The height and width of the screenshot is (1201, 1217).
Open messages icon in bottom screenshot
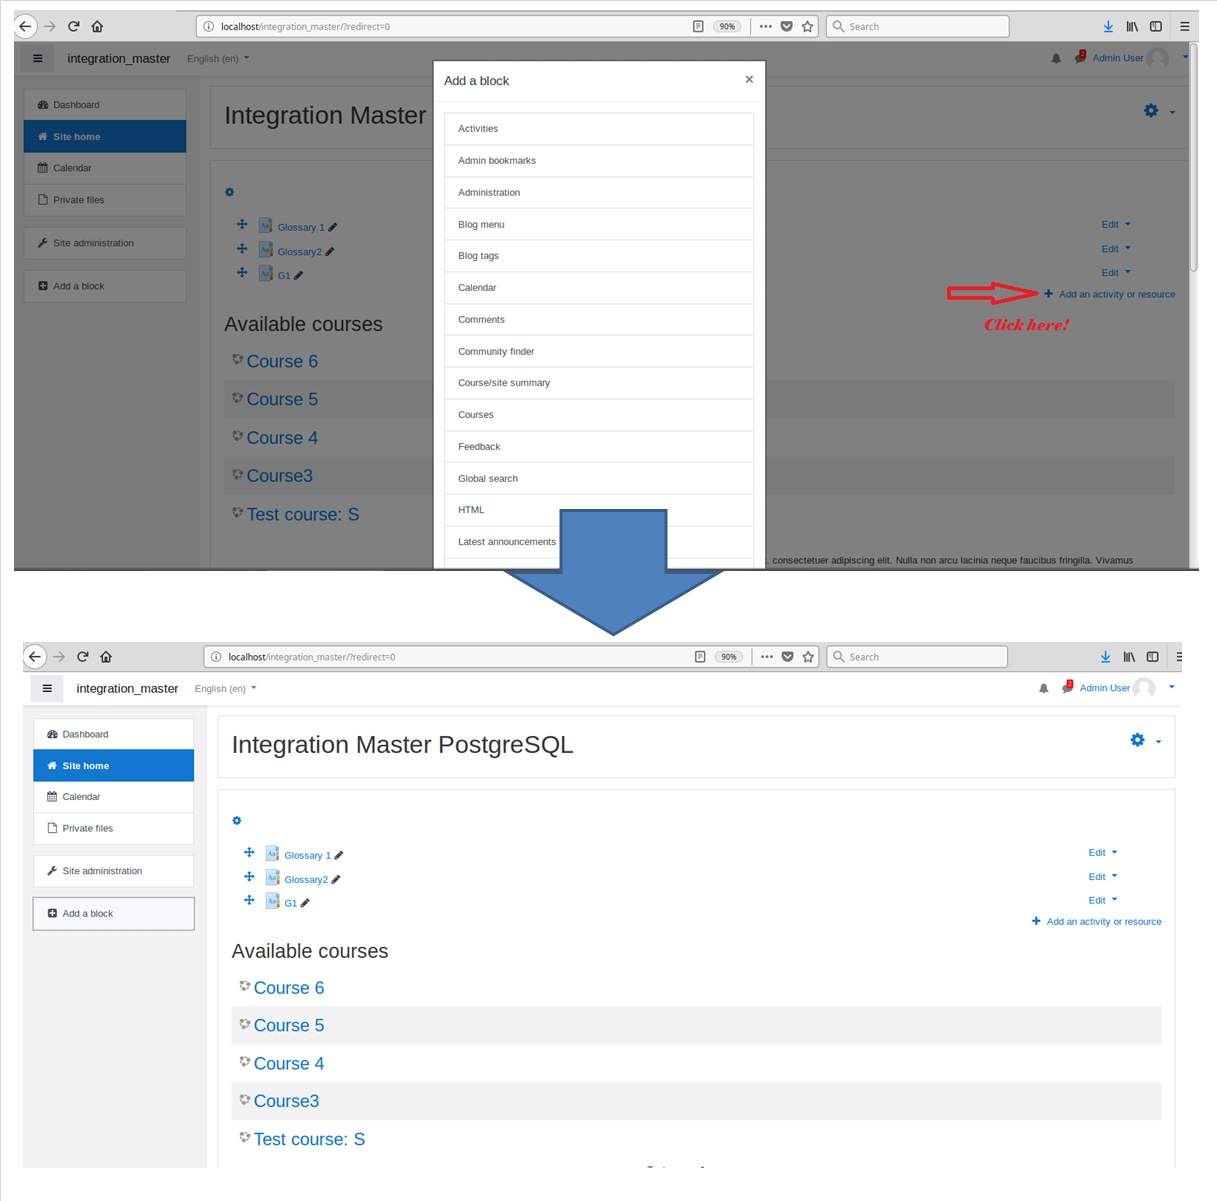pos(1067,687)
